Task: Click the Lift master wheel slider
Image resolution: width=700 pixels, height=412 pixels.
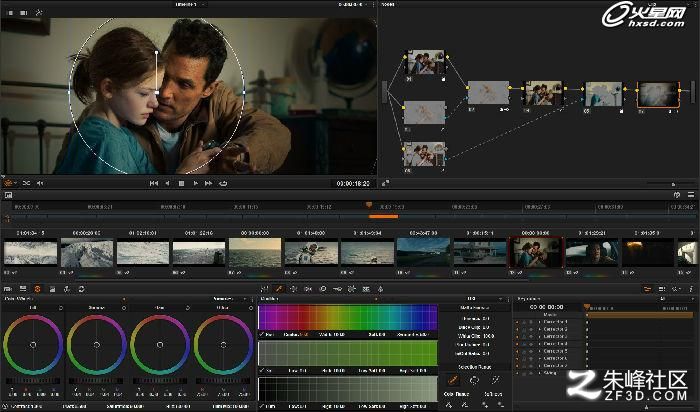Action: pos(33,381)
